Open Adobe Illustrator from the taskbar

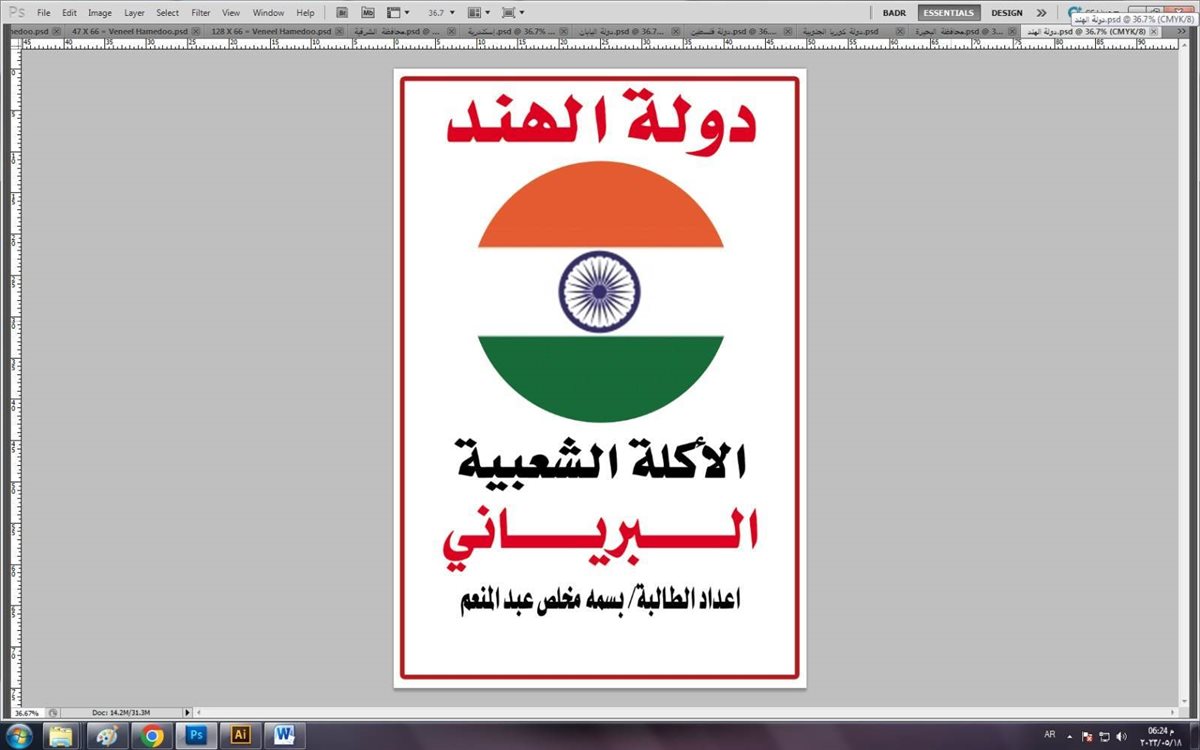[x=239, y=735]
